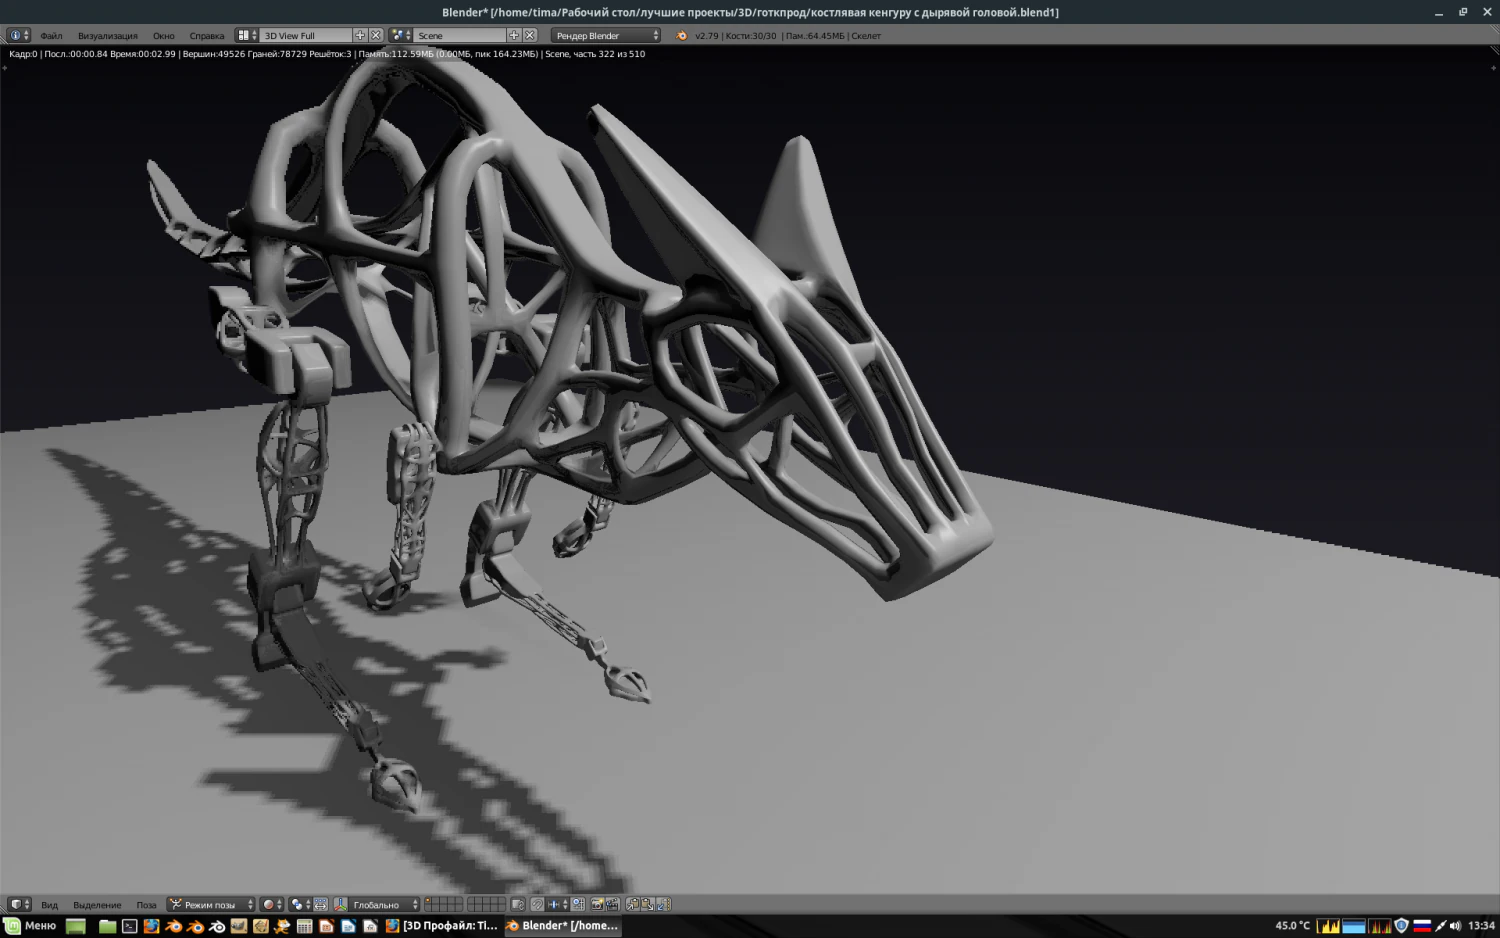Click the paste flipped pose icon
Viewport: 1500px width, 938px height.
point(662,905)
